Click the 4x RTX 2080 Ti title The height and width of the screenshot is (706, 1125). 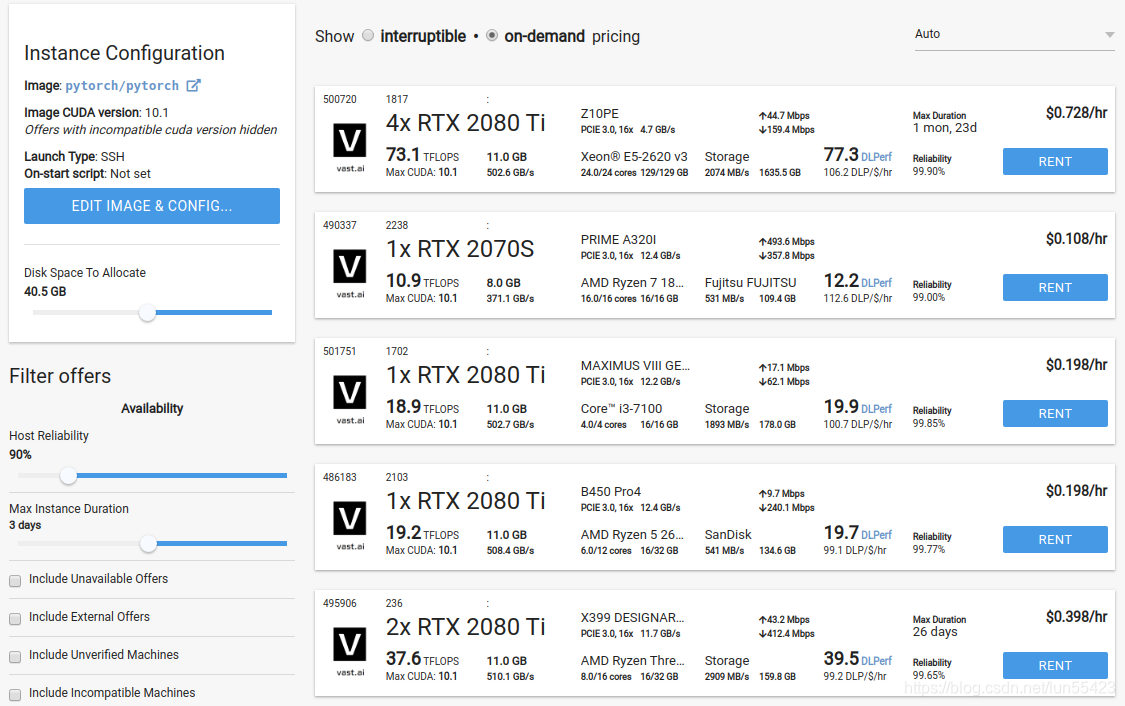click(466, 123)
